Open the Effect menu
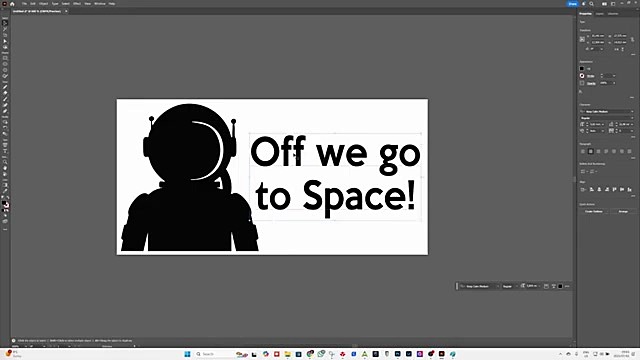 click(77, 4)
